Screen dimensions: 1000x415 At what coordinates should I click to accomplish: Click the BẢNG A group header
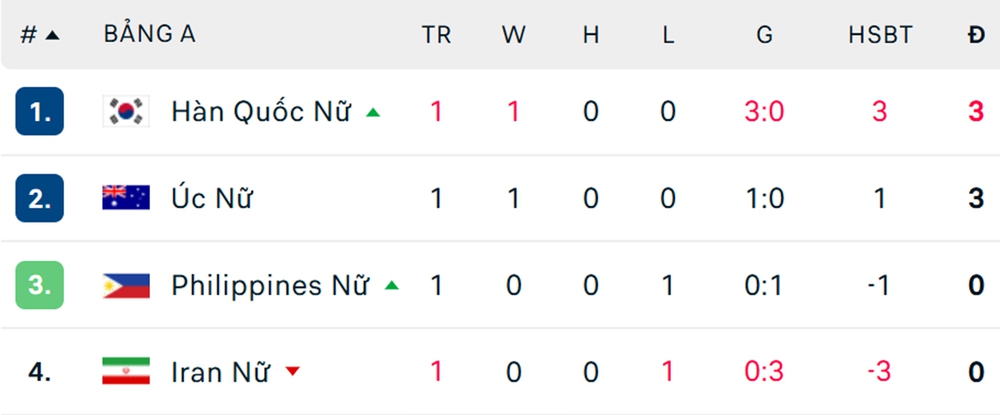[x=149, y=34]
